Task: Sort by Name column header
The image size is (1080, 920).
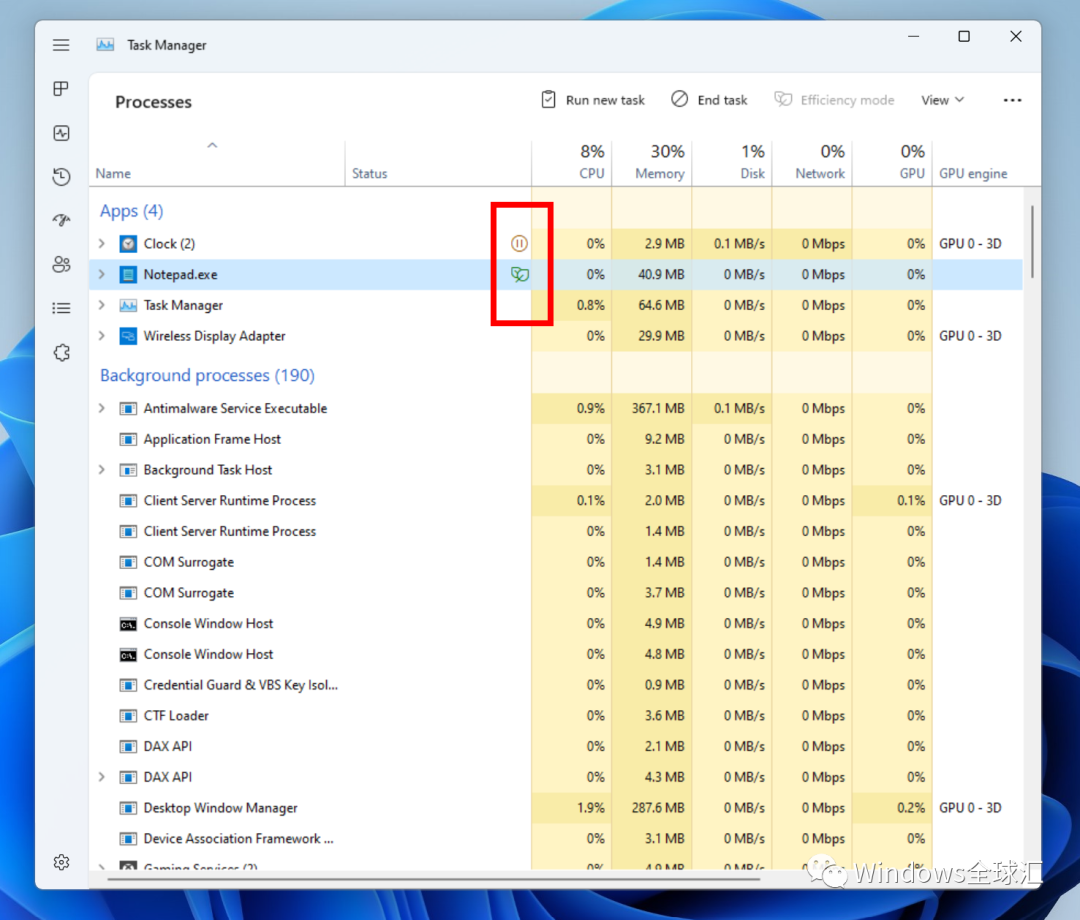Action: 217,164
